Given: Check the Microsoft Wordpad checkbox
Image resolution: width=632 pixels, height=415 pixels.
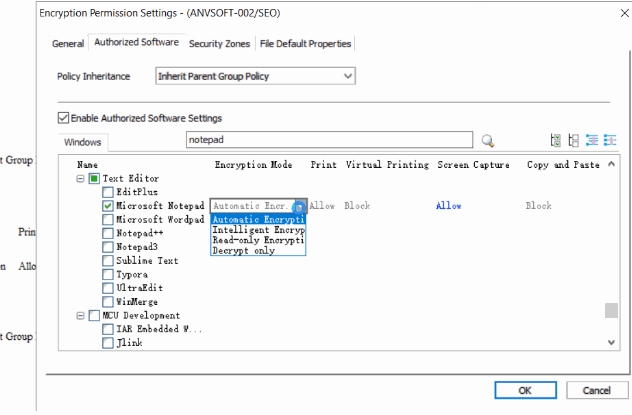Looking at the screenshot, I should 108,220.
